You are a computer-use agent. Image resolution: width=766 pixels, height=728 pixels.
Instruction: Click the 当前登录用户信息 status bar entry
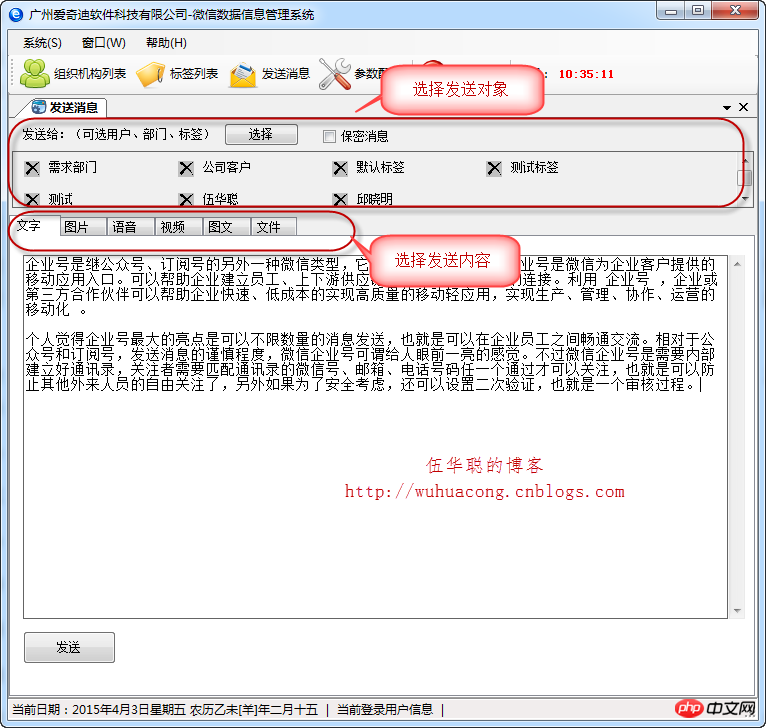click(385, 709)
